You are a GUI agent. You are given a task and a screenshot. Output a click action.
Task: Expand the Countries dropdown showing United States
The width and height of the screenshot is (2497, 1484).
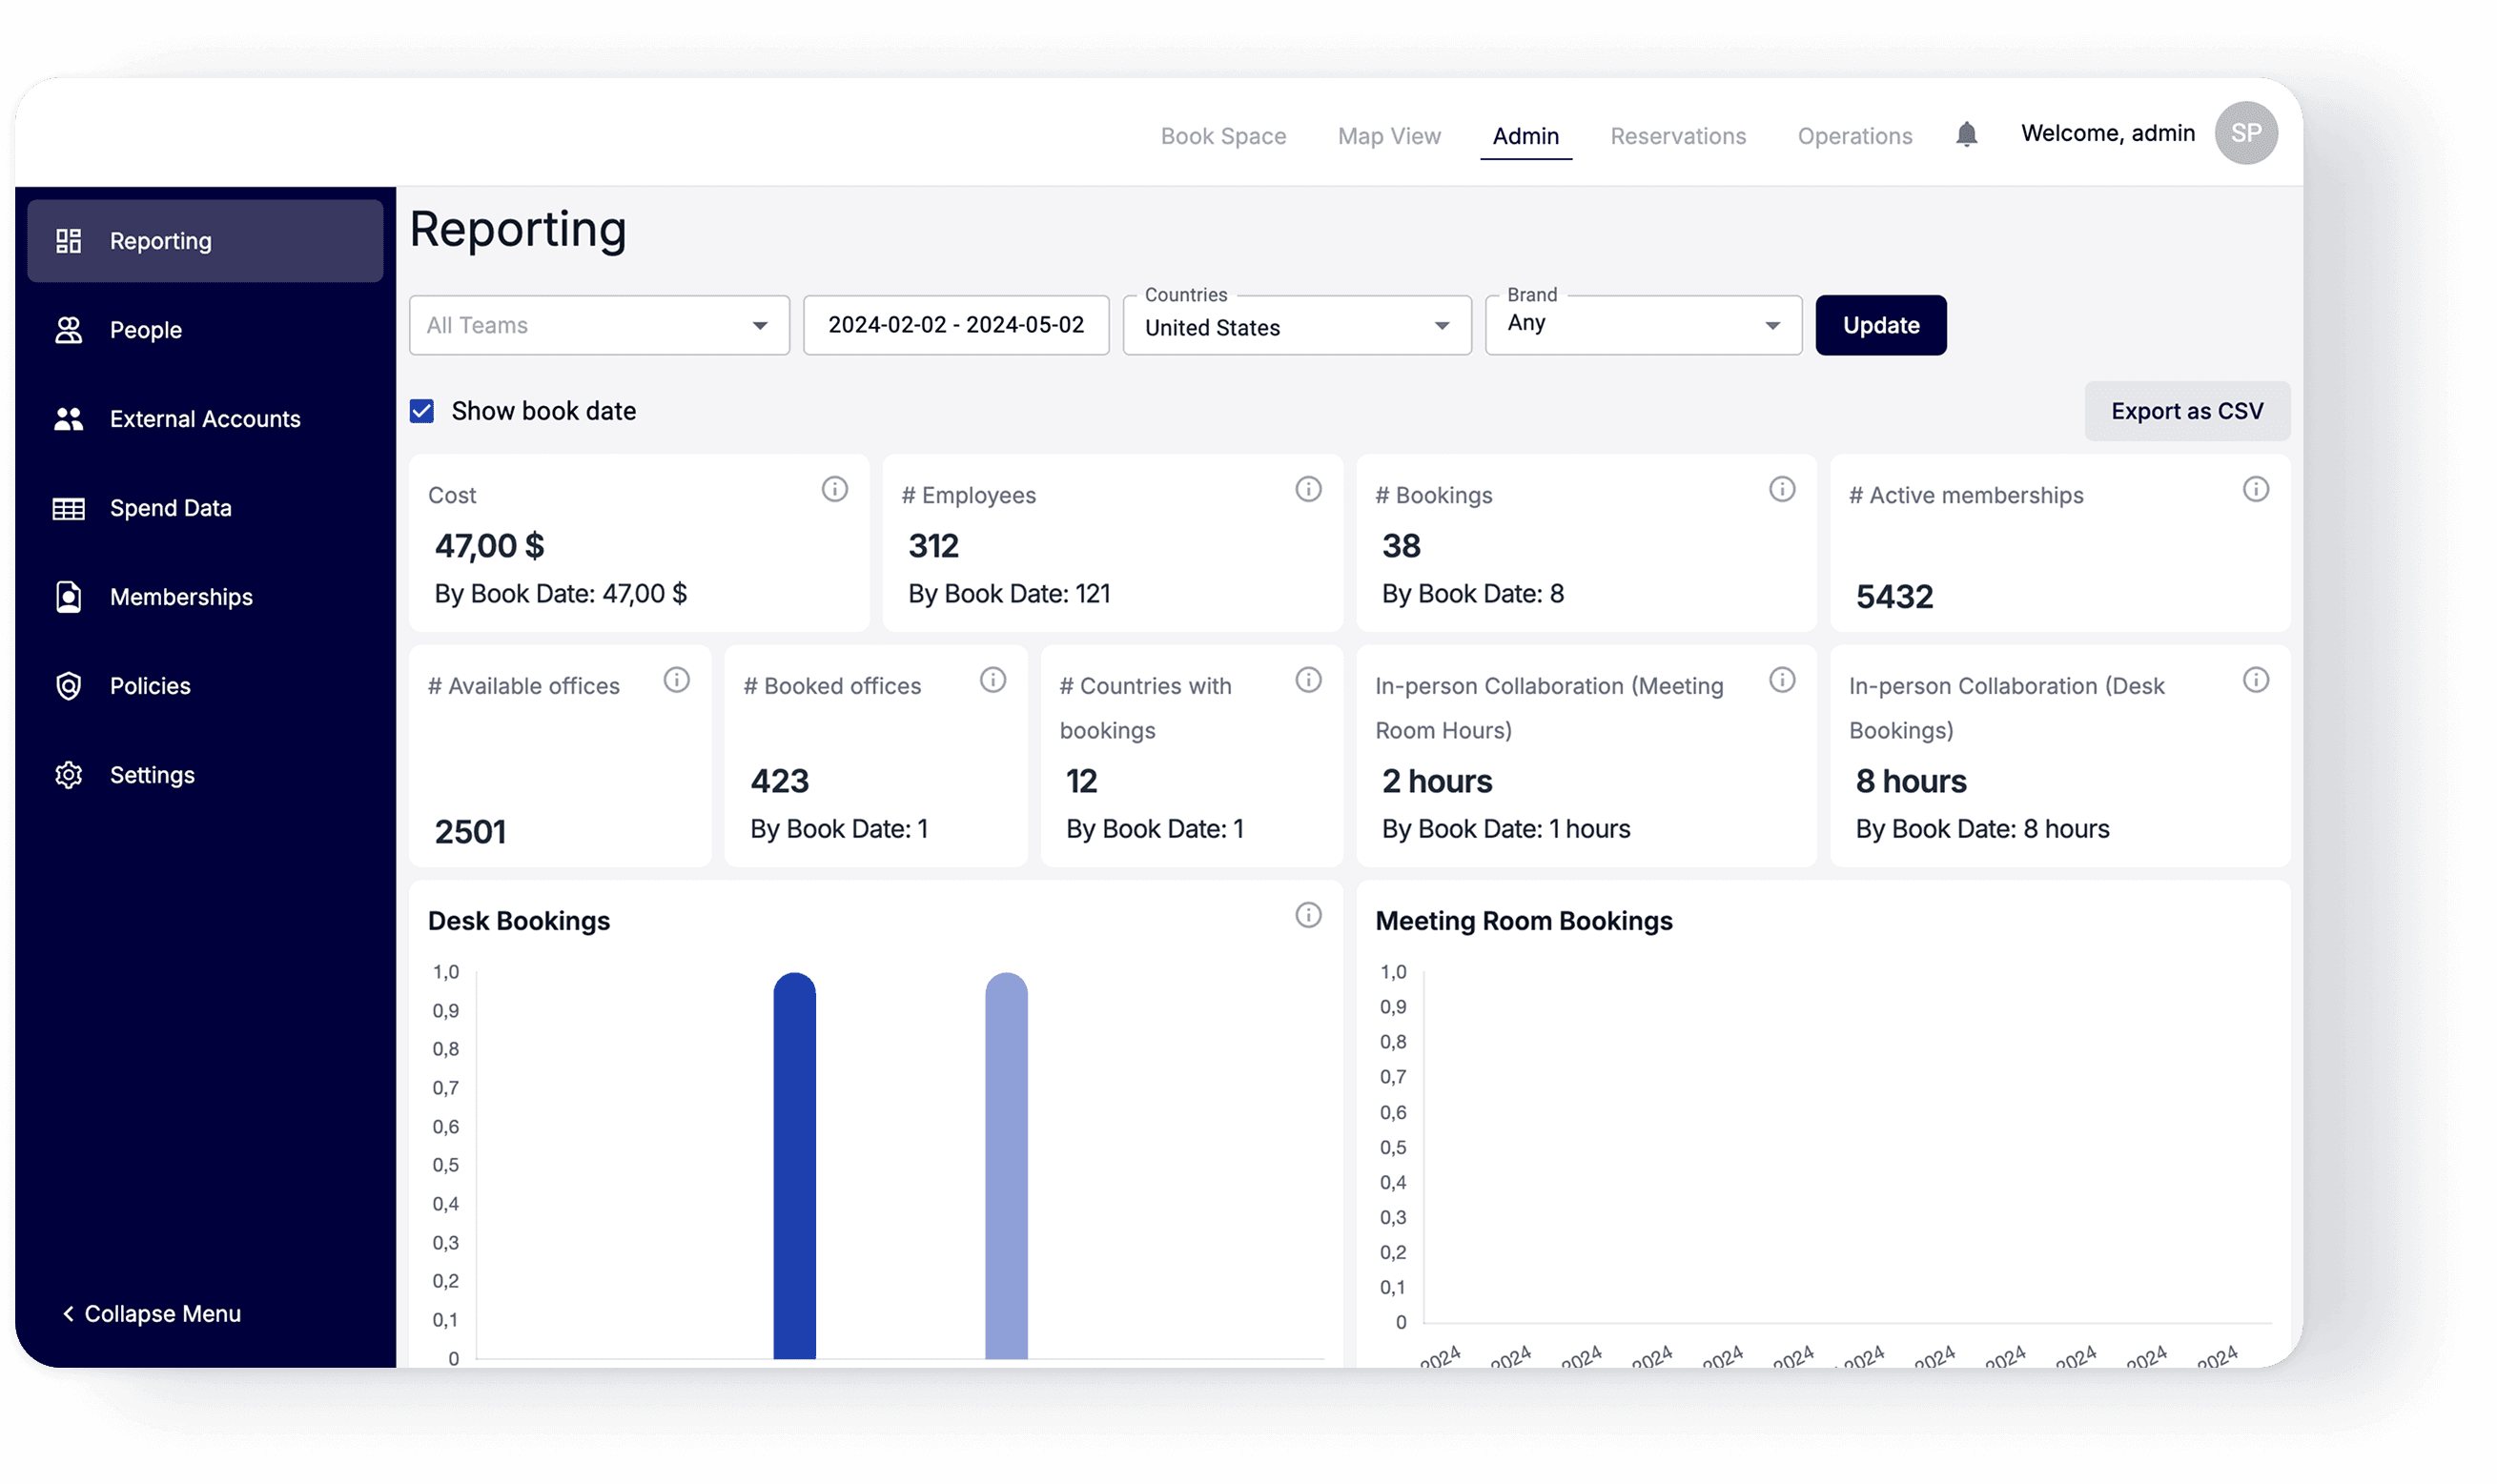[x=1296, y=325]
